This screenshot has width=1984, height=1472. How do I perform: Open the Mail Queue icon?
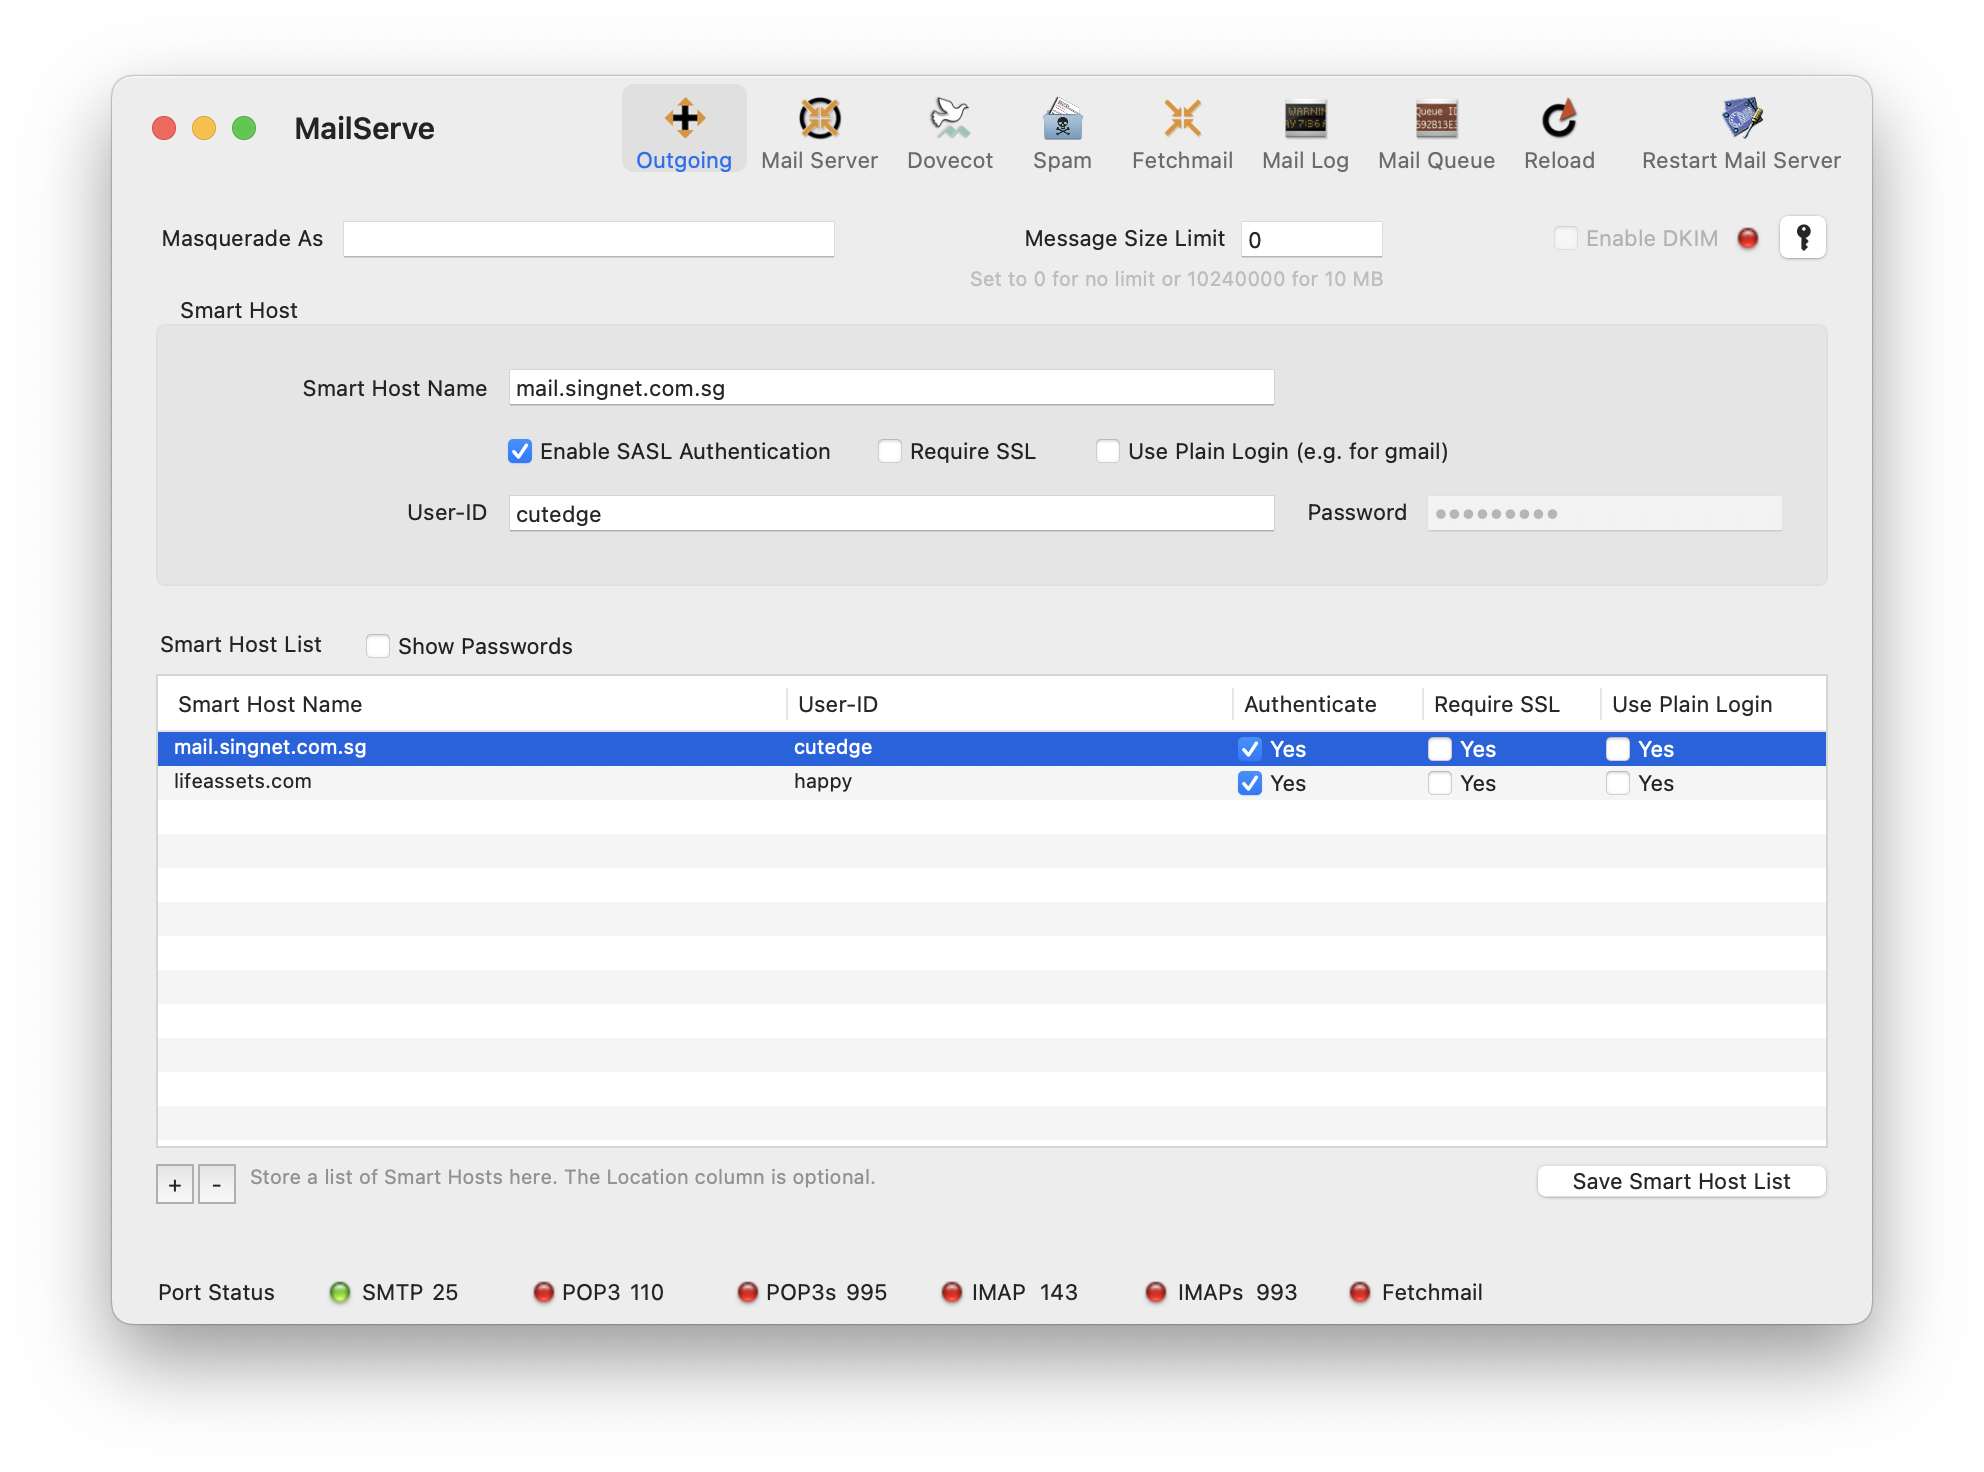[x=1436, y=119]
